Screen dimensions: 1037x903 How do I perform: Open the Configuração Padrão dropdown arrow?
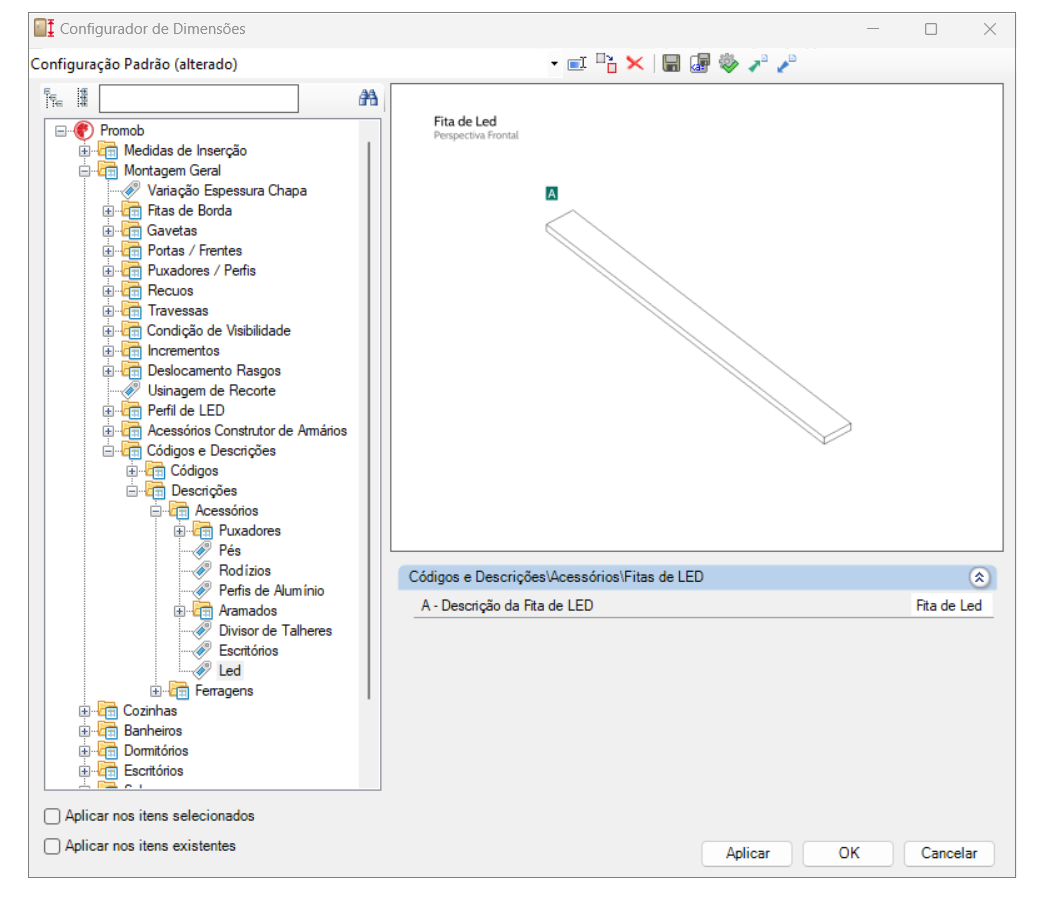(x=554, y=64)
